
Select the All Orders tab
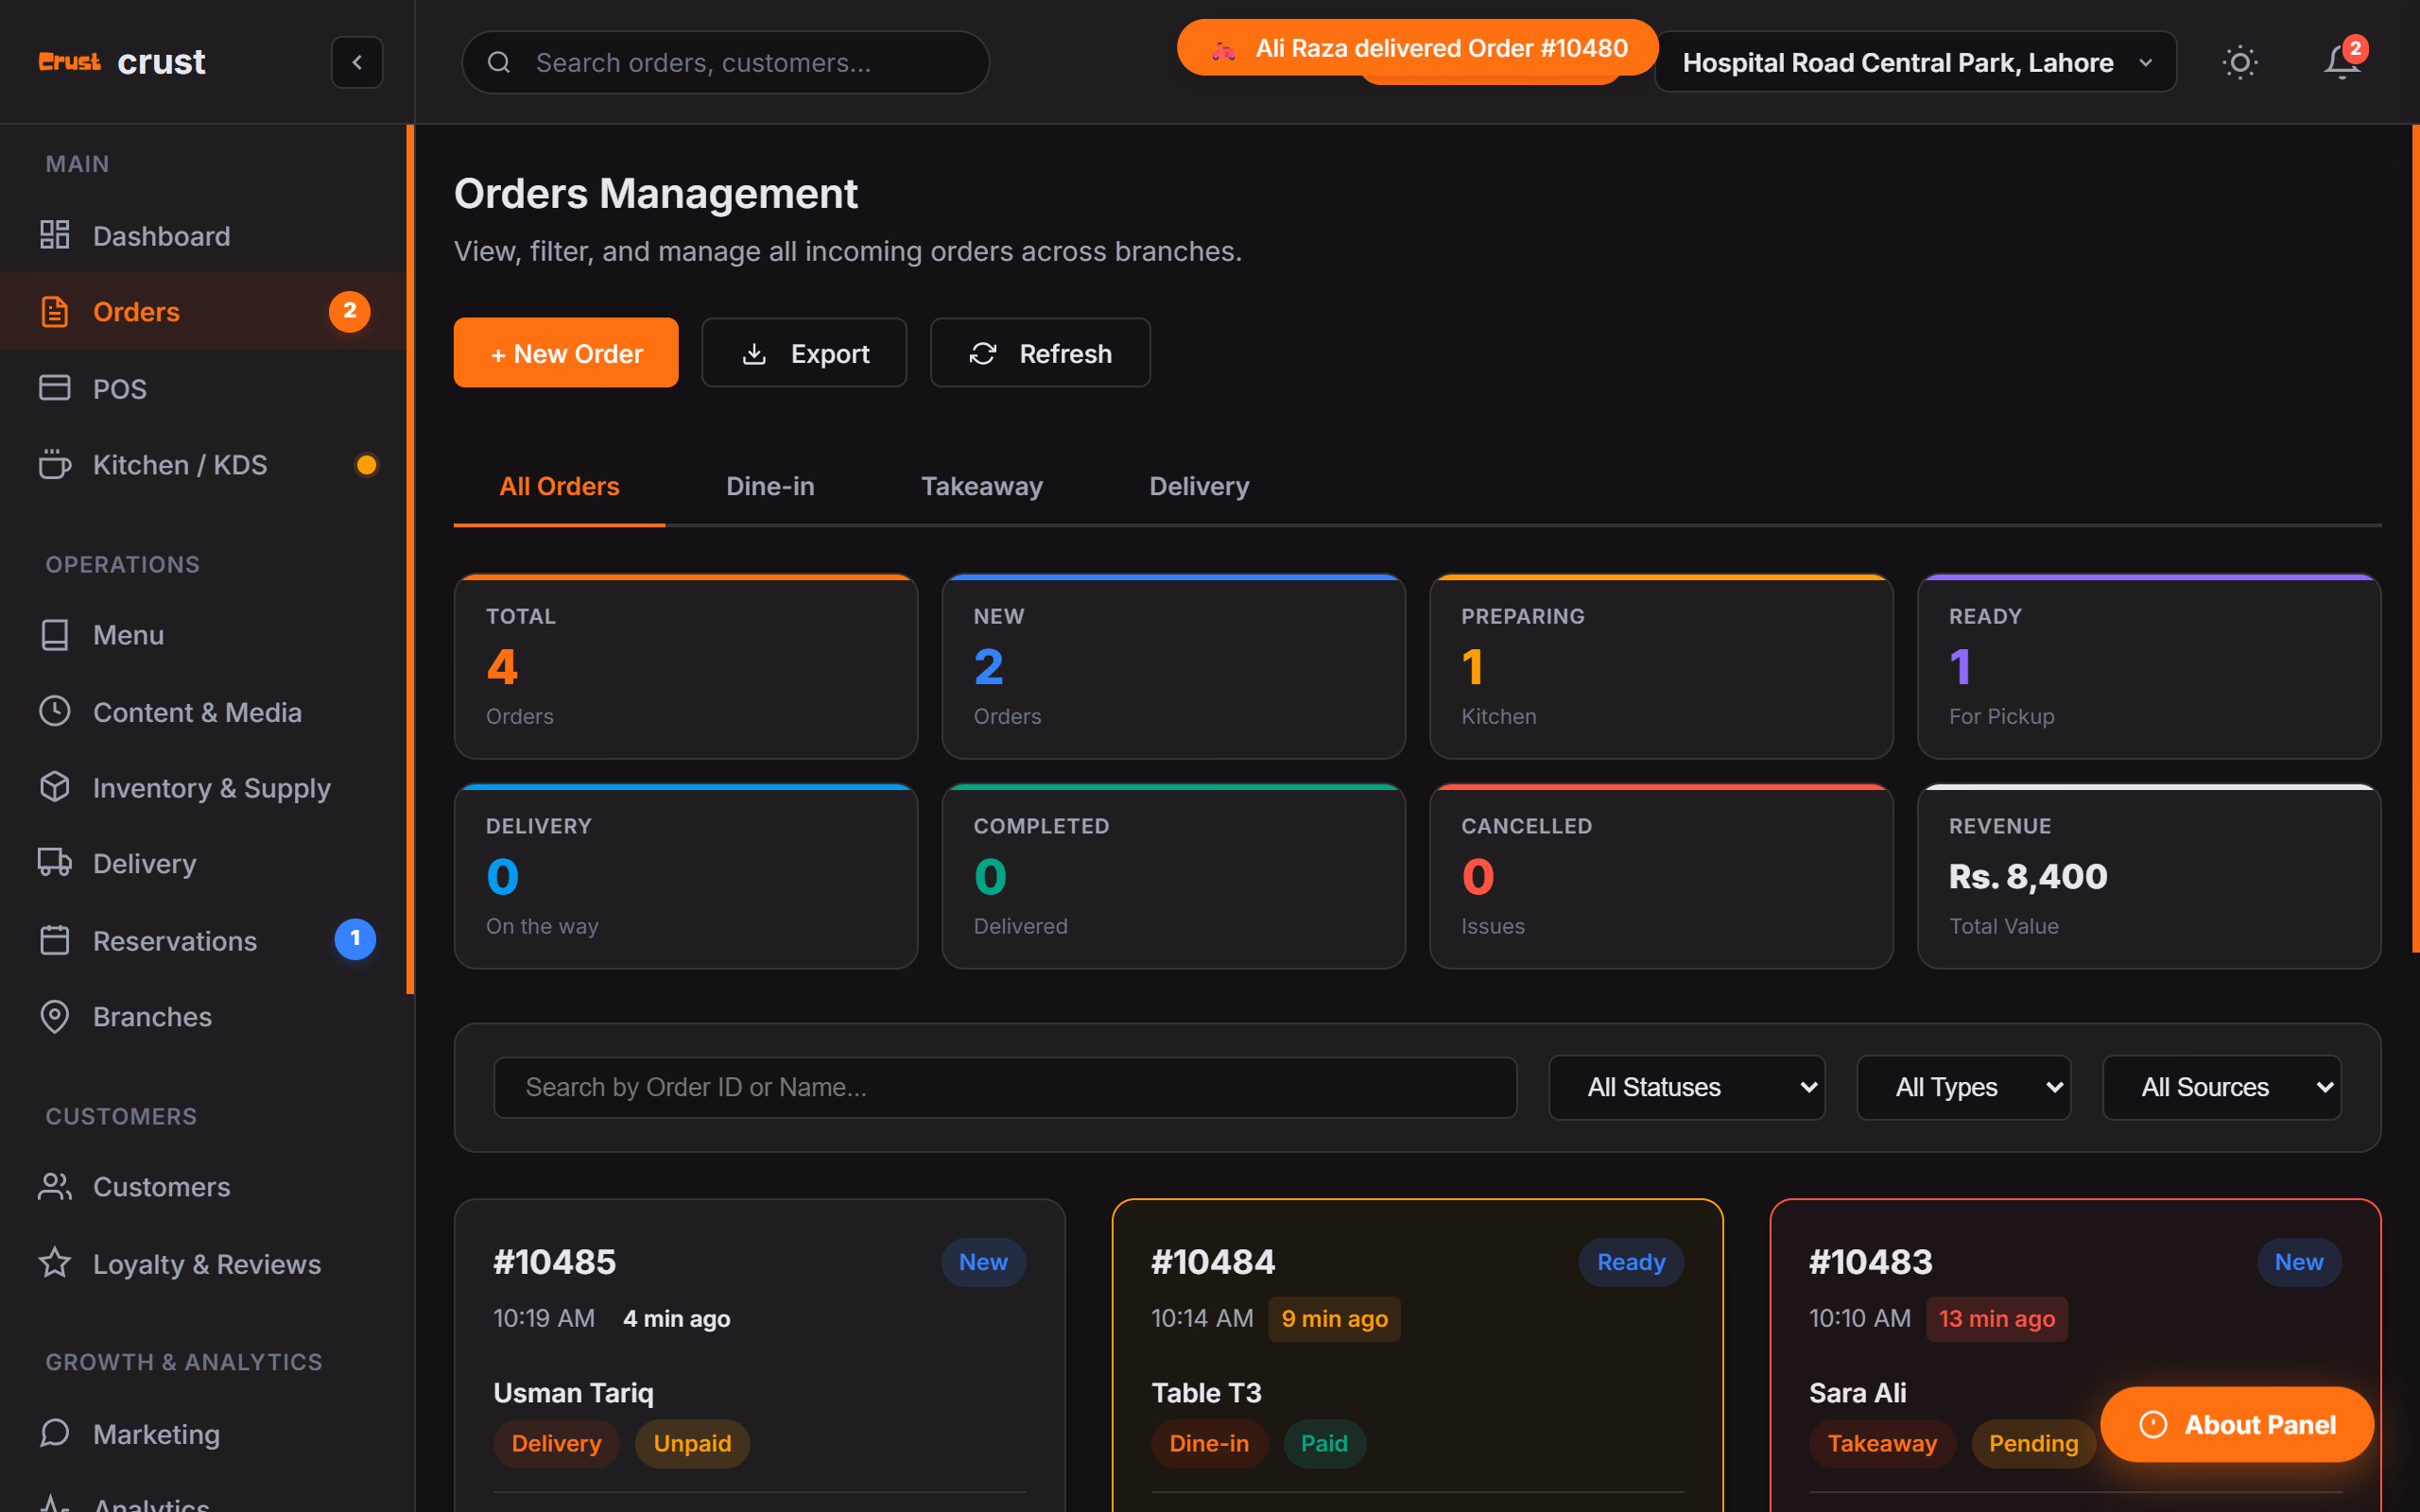(x=559, y=486)
